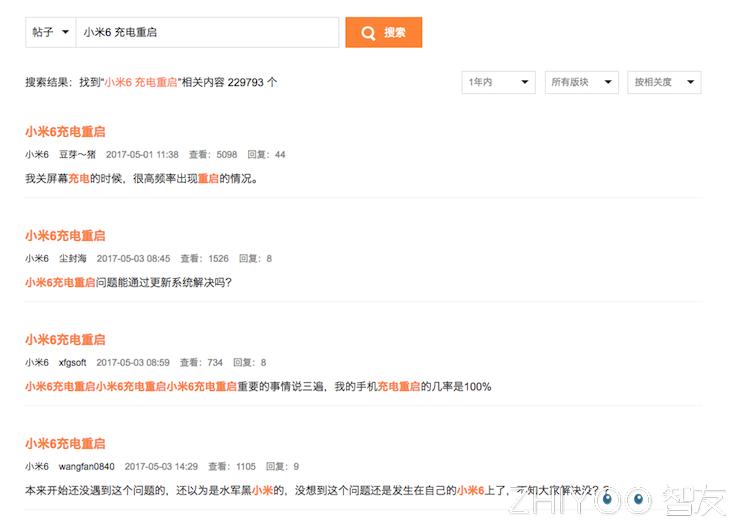
Task: Click author name 豆芽~猪
Action: [x=77, y=154]
